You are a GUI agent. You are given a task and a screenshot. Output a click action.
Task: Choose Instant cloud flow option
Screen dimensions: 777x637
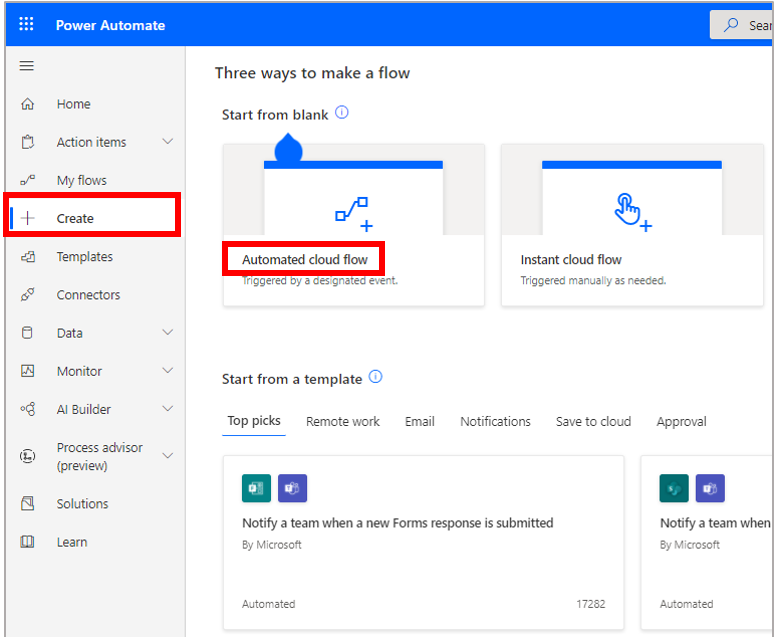(632, 225)
